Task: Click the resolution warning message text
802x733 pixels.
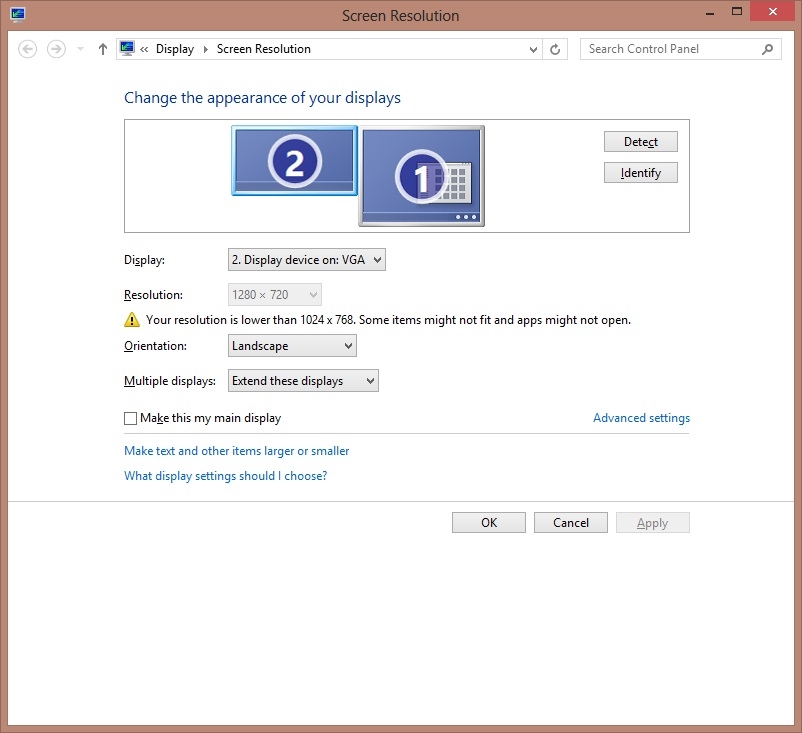Action: pos(388,320)
